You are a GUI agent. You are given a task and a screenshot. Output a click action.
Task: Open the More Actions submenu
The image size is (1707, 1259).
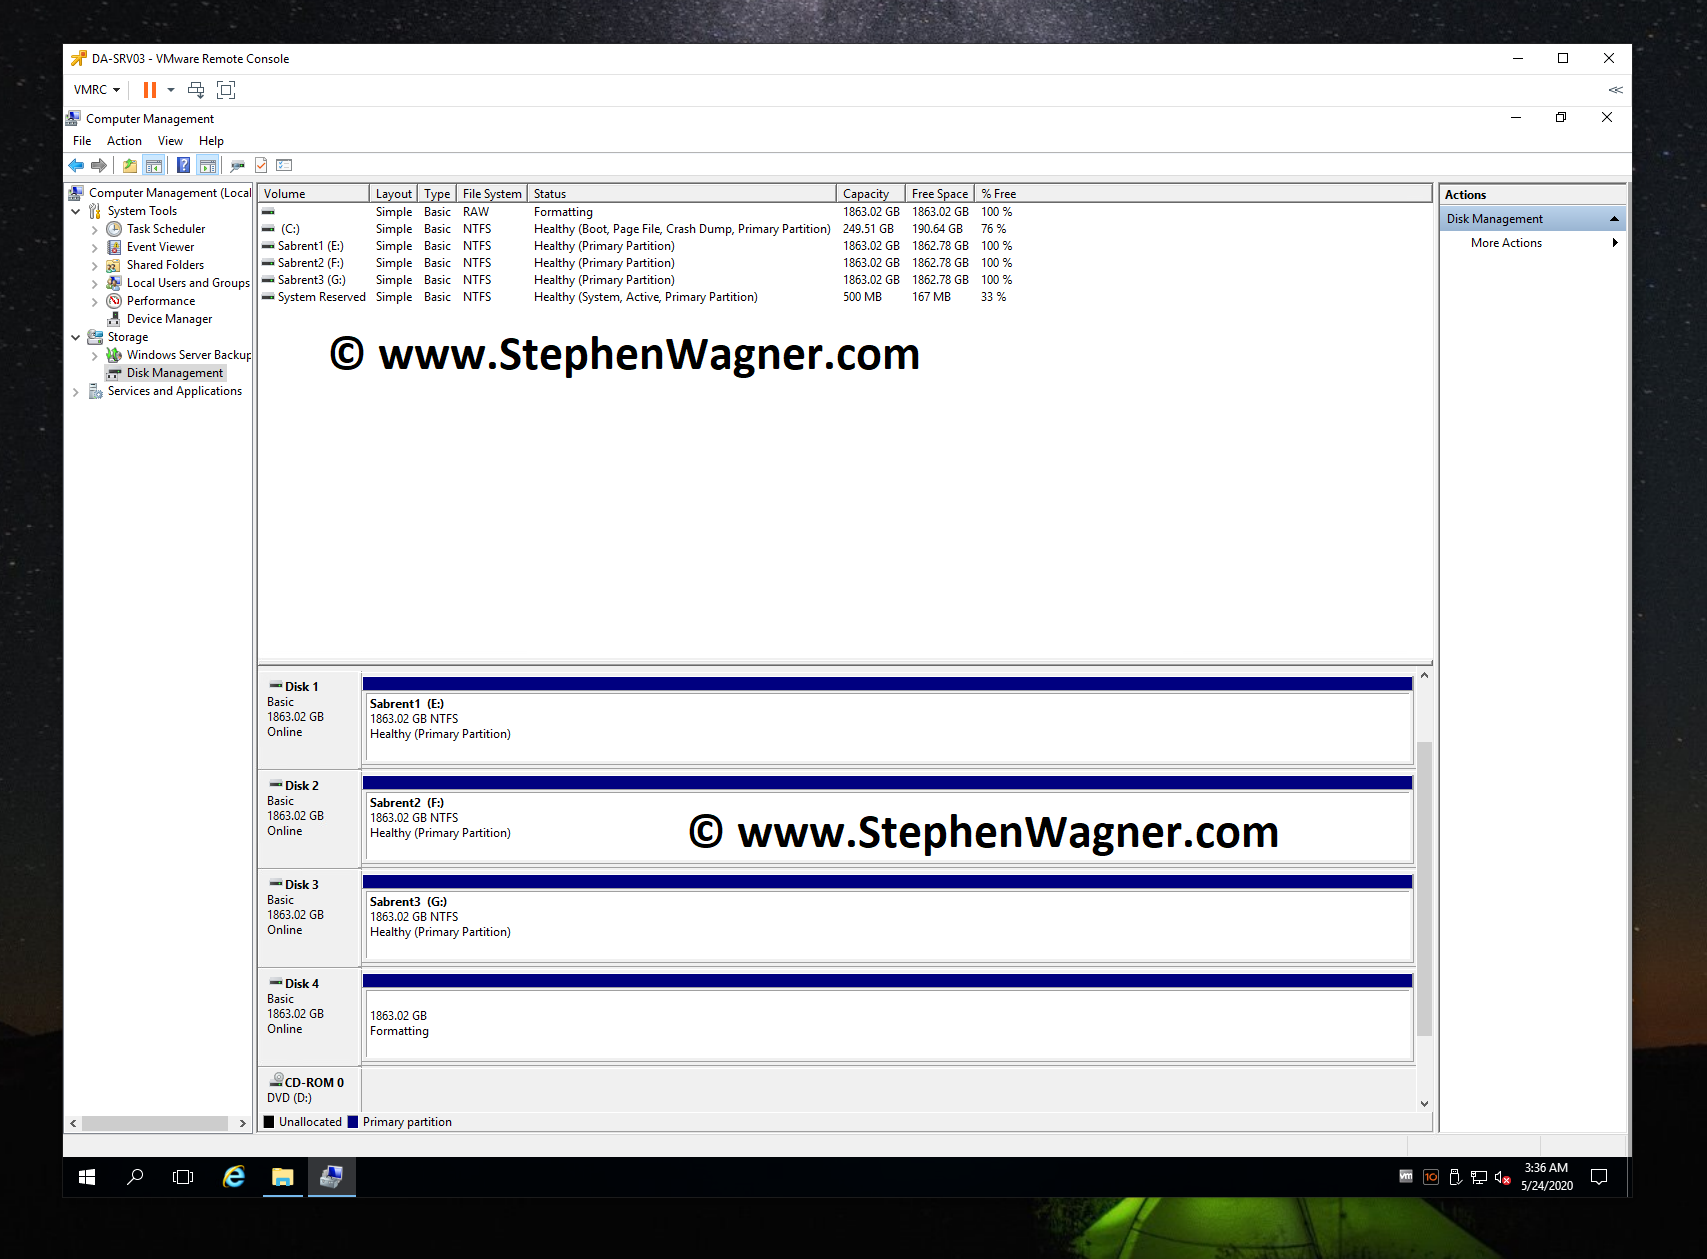(x=1532, y=243)
